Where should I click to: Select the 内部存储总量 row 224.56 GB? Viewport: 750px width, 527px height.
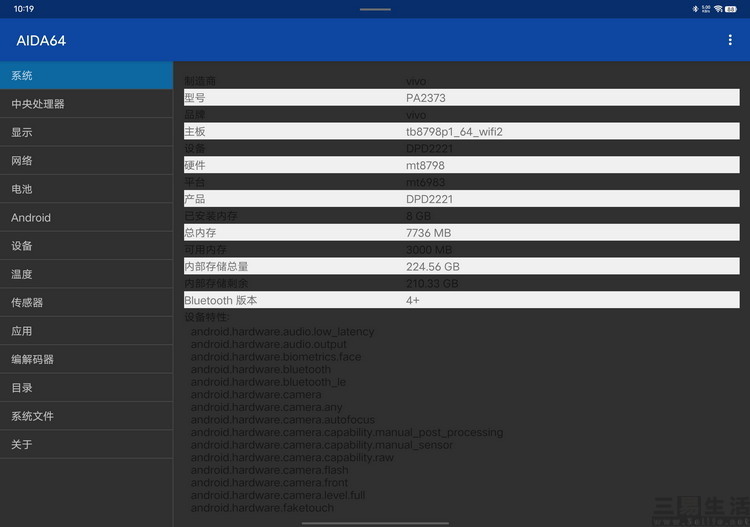point(462,266)
